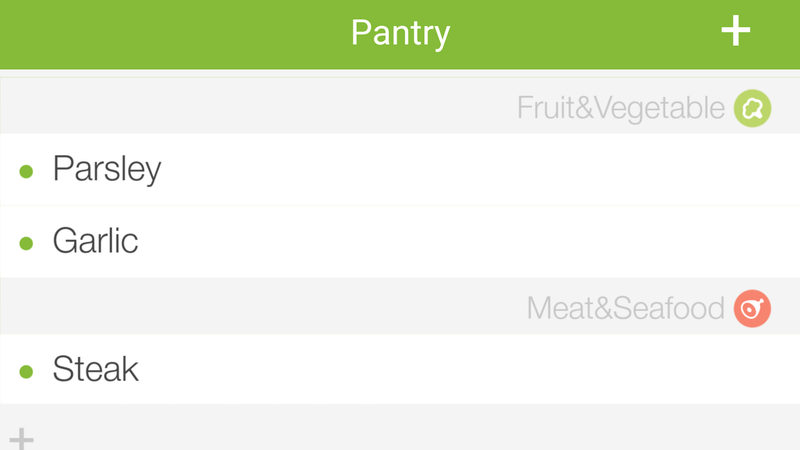Screen dimensions: 800x450
Task: Click the green Fruit&Vegetable category icon
Action: (752, 108)
